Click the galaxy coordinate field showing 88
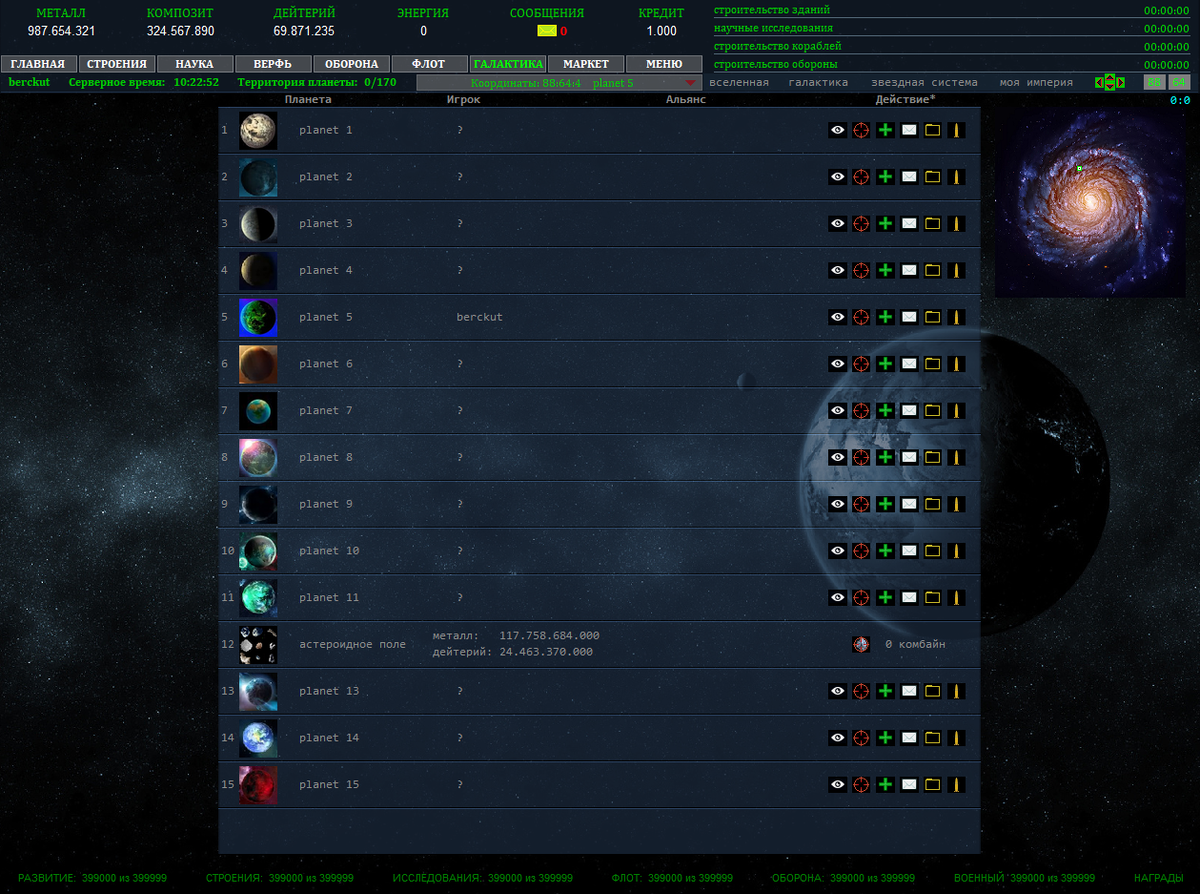This screenshot has height=894, width=1200. tap(1154, 82)
